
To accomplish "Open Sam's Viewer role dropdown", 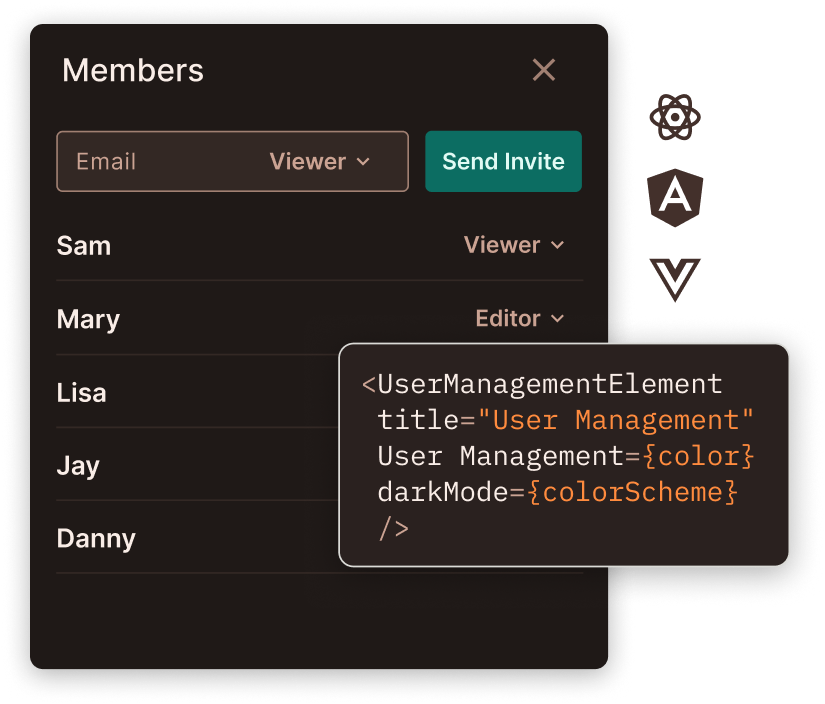I will tap(514, 245).
